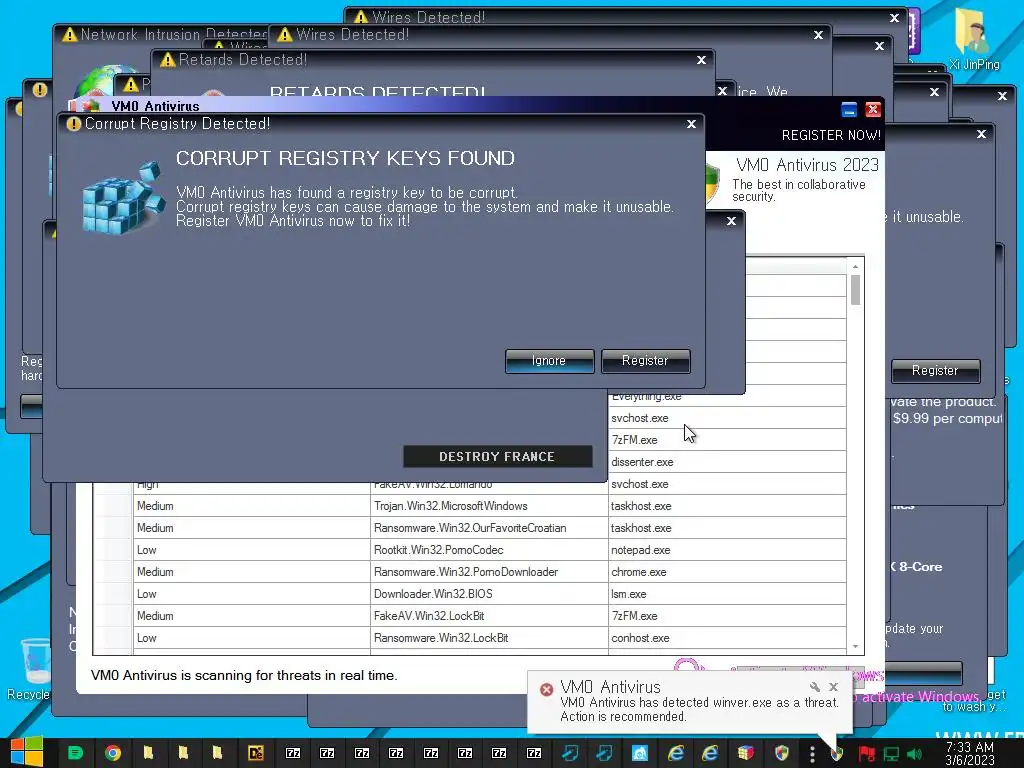Click Register in the right background popup

935,370
